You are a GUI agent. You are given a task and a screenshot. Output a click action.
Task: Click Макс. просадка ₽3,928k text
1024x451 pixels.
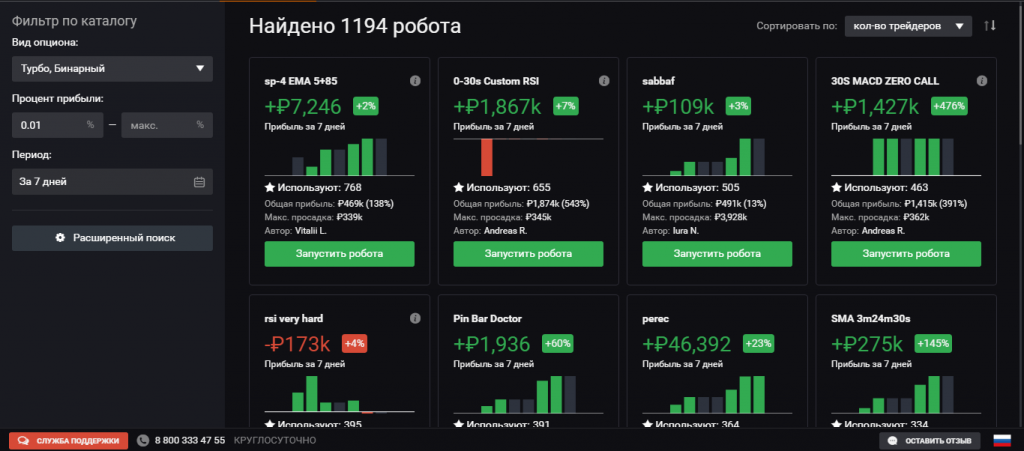(x=695, y=217)
